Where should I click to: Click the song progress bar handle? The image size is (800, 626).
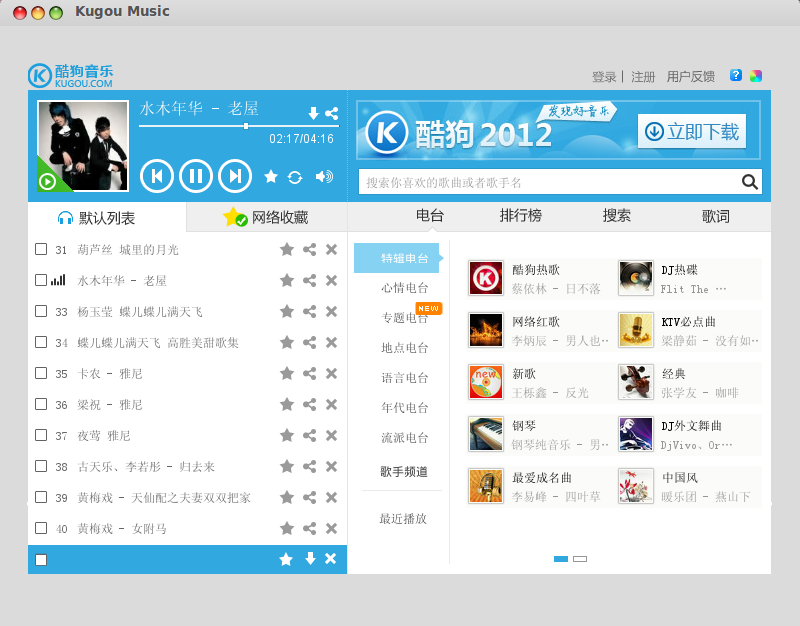pyautogui.click(x=246, y=126)
